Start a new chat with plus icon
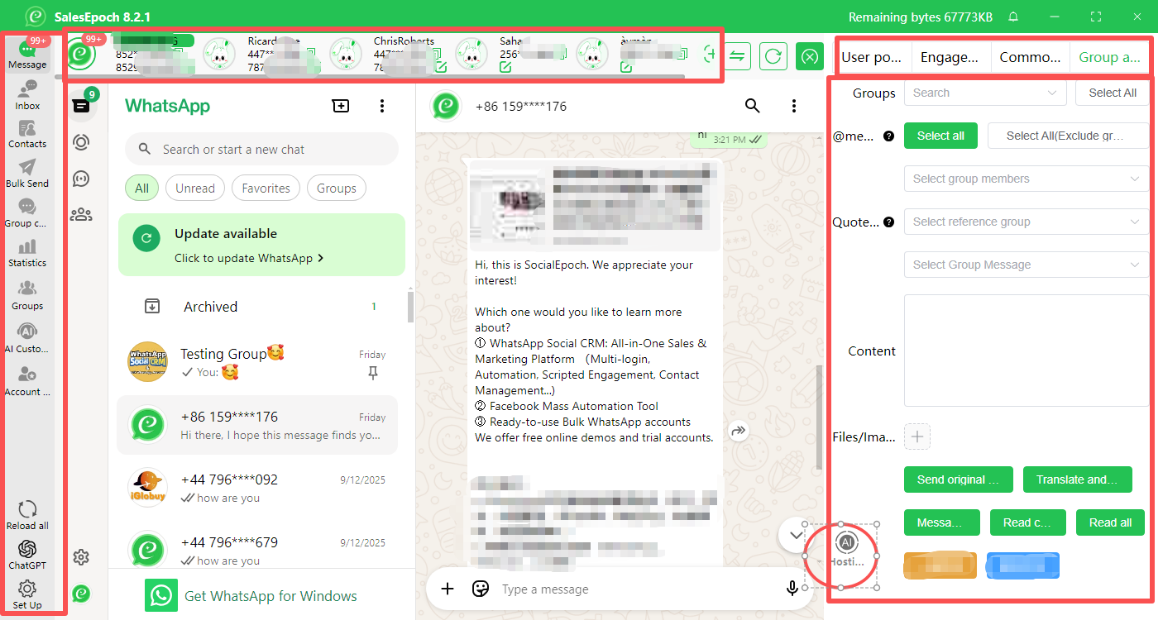1158x620 pixels. click(340, 106)
